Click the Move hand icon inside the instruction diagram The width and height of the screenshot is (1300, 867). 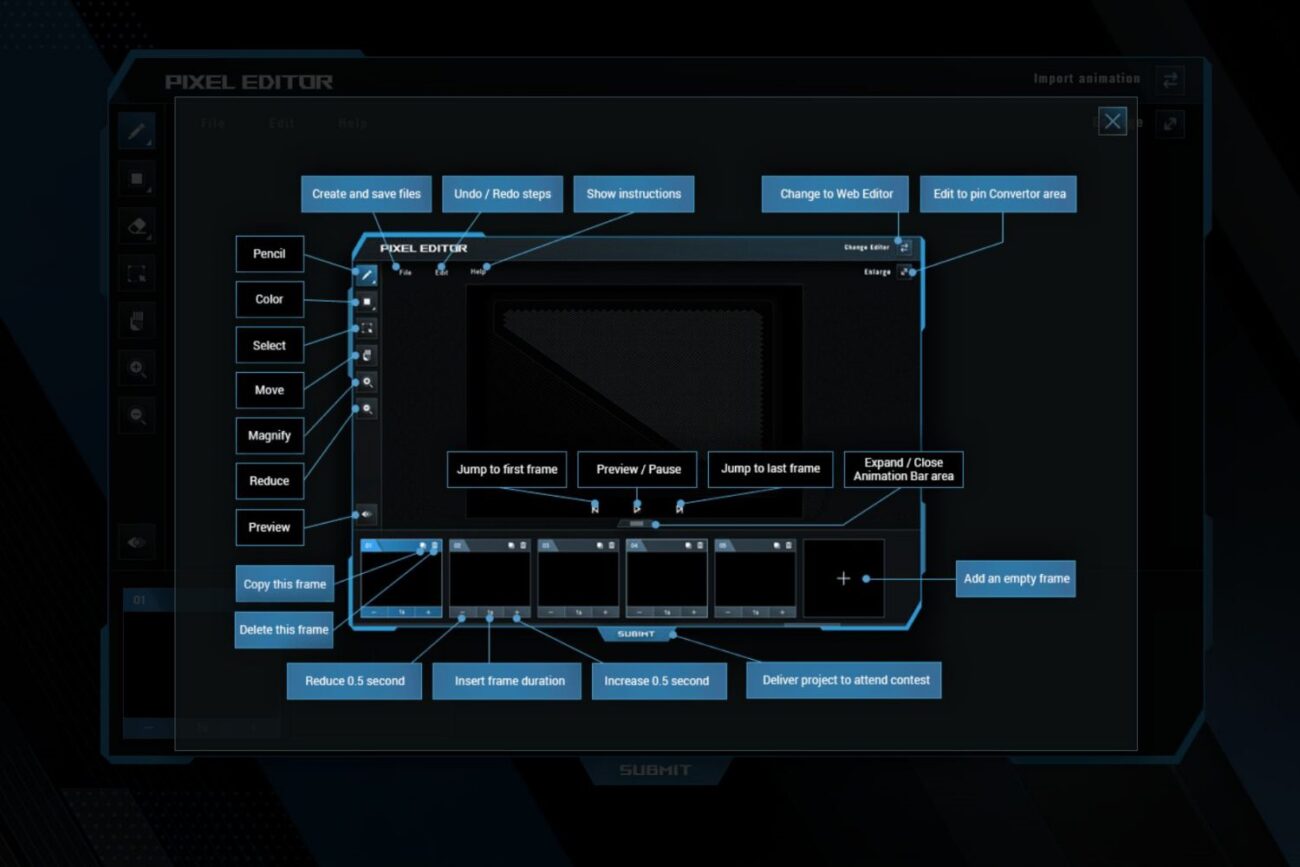(367, 355)
